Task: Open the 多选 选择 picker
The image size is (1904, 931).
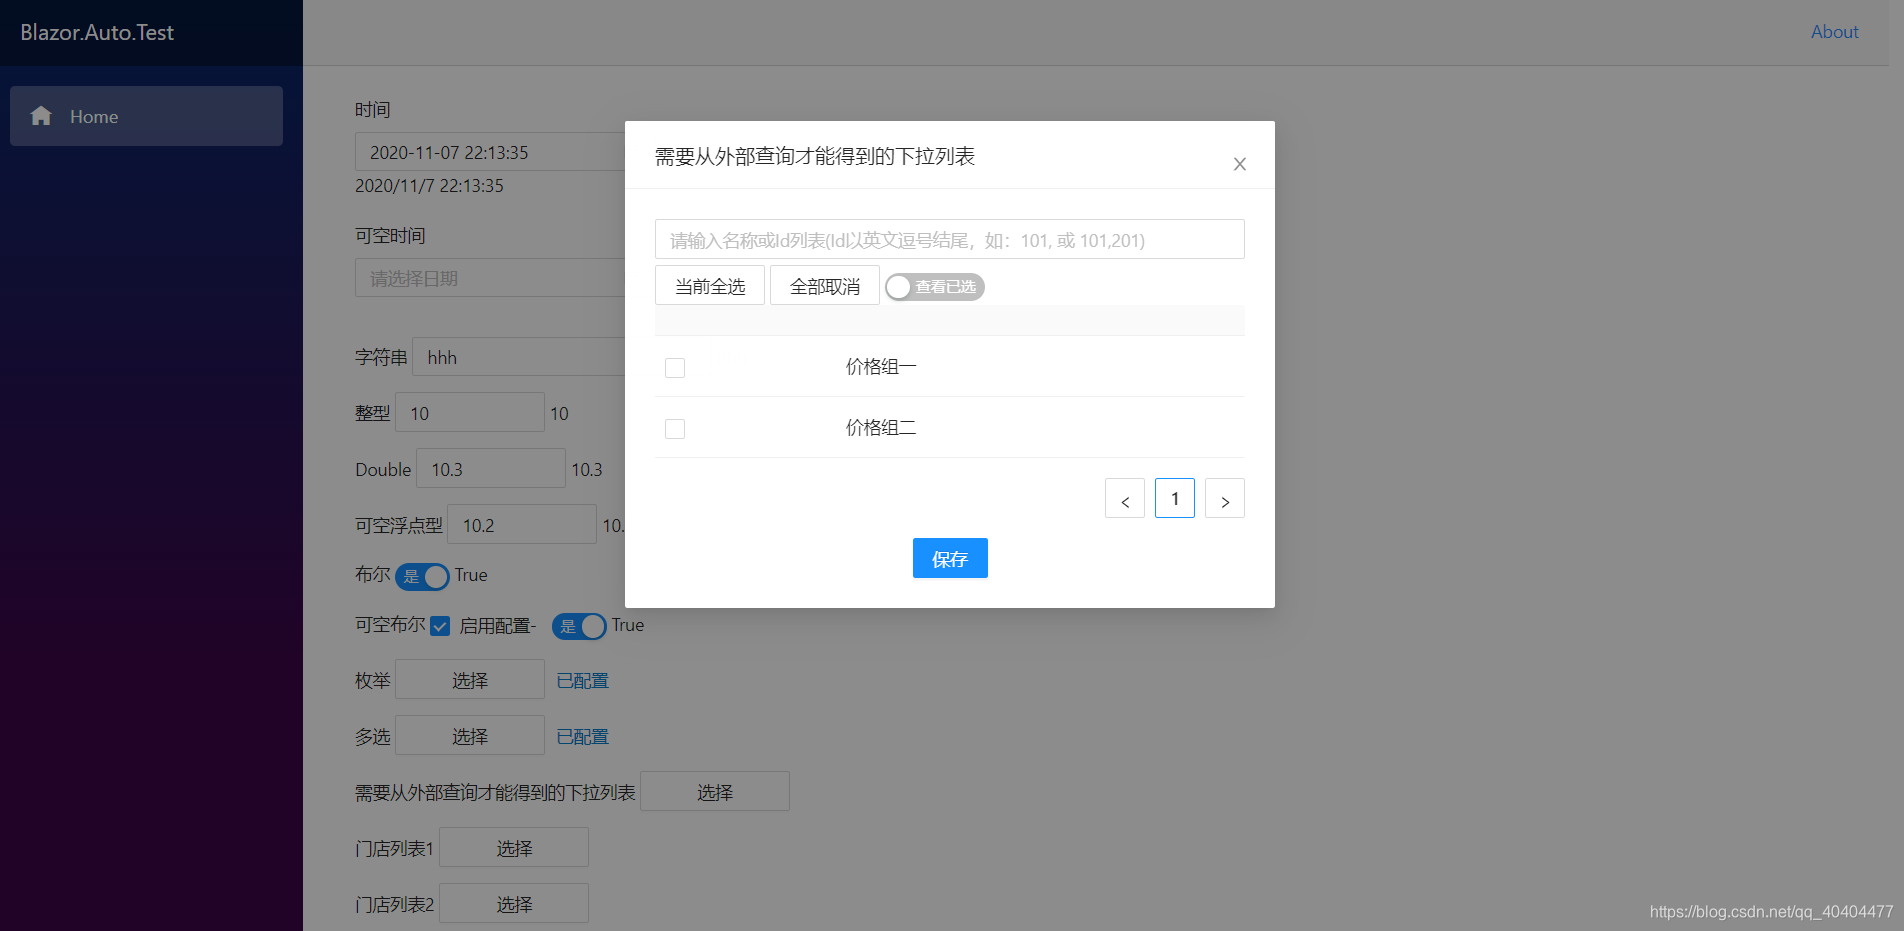Action: (469, 735)
